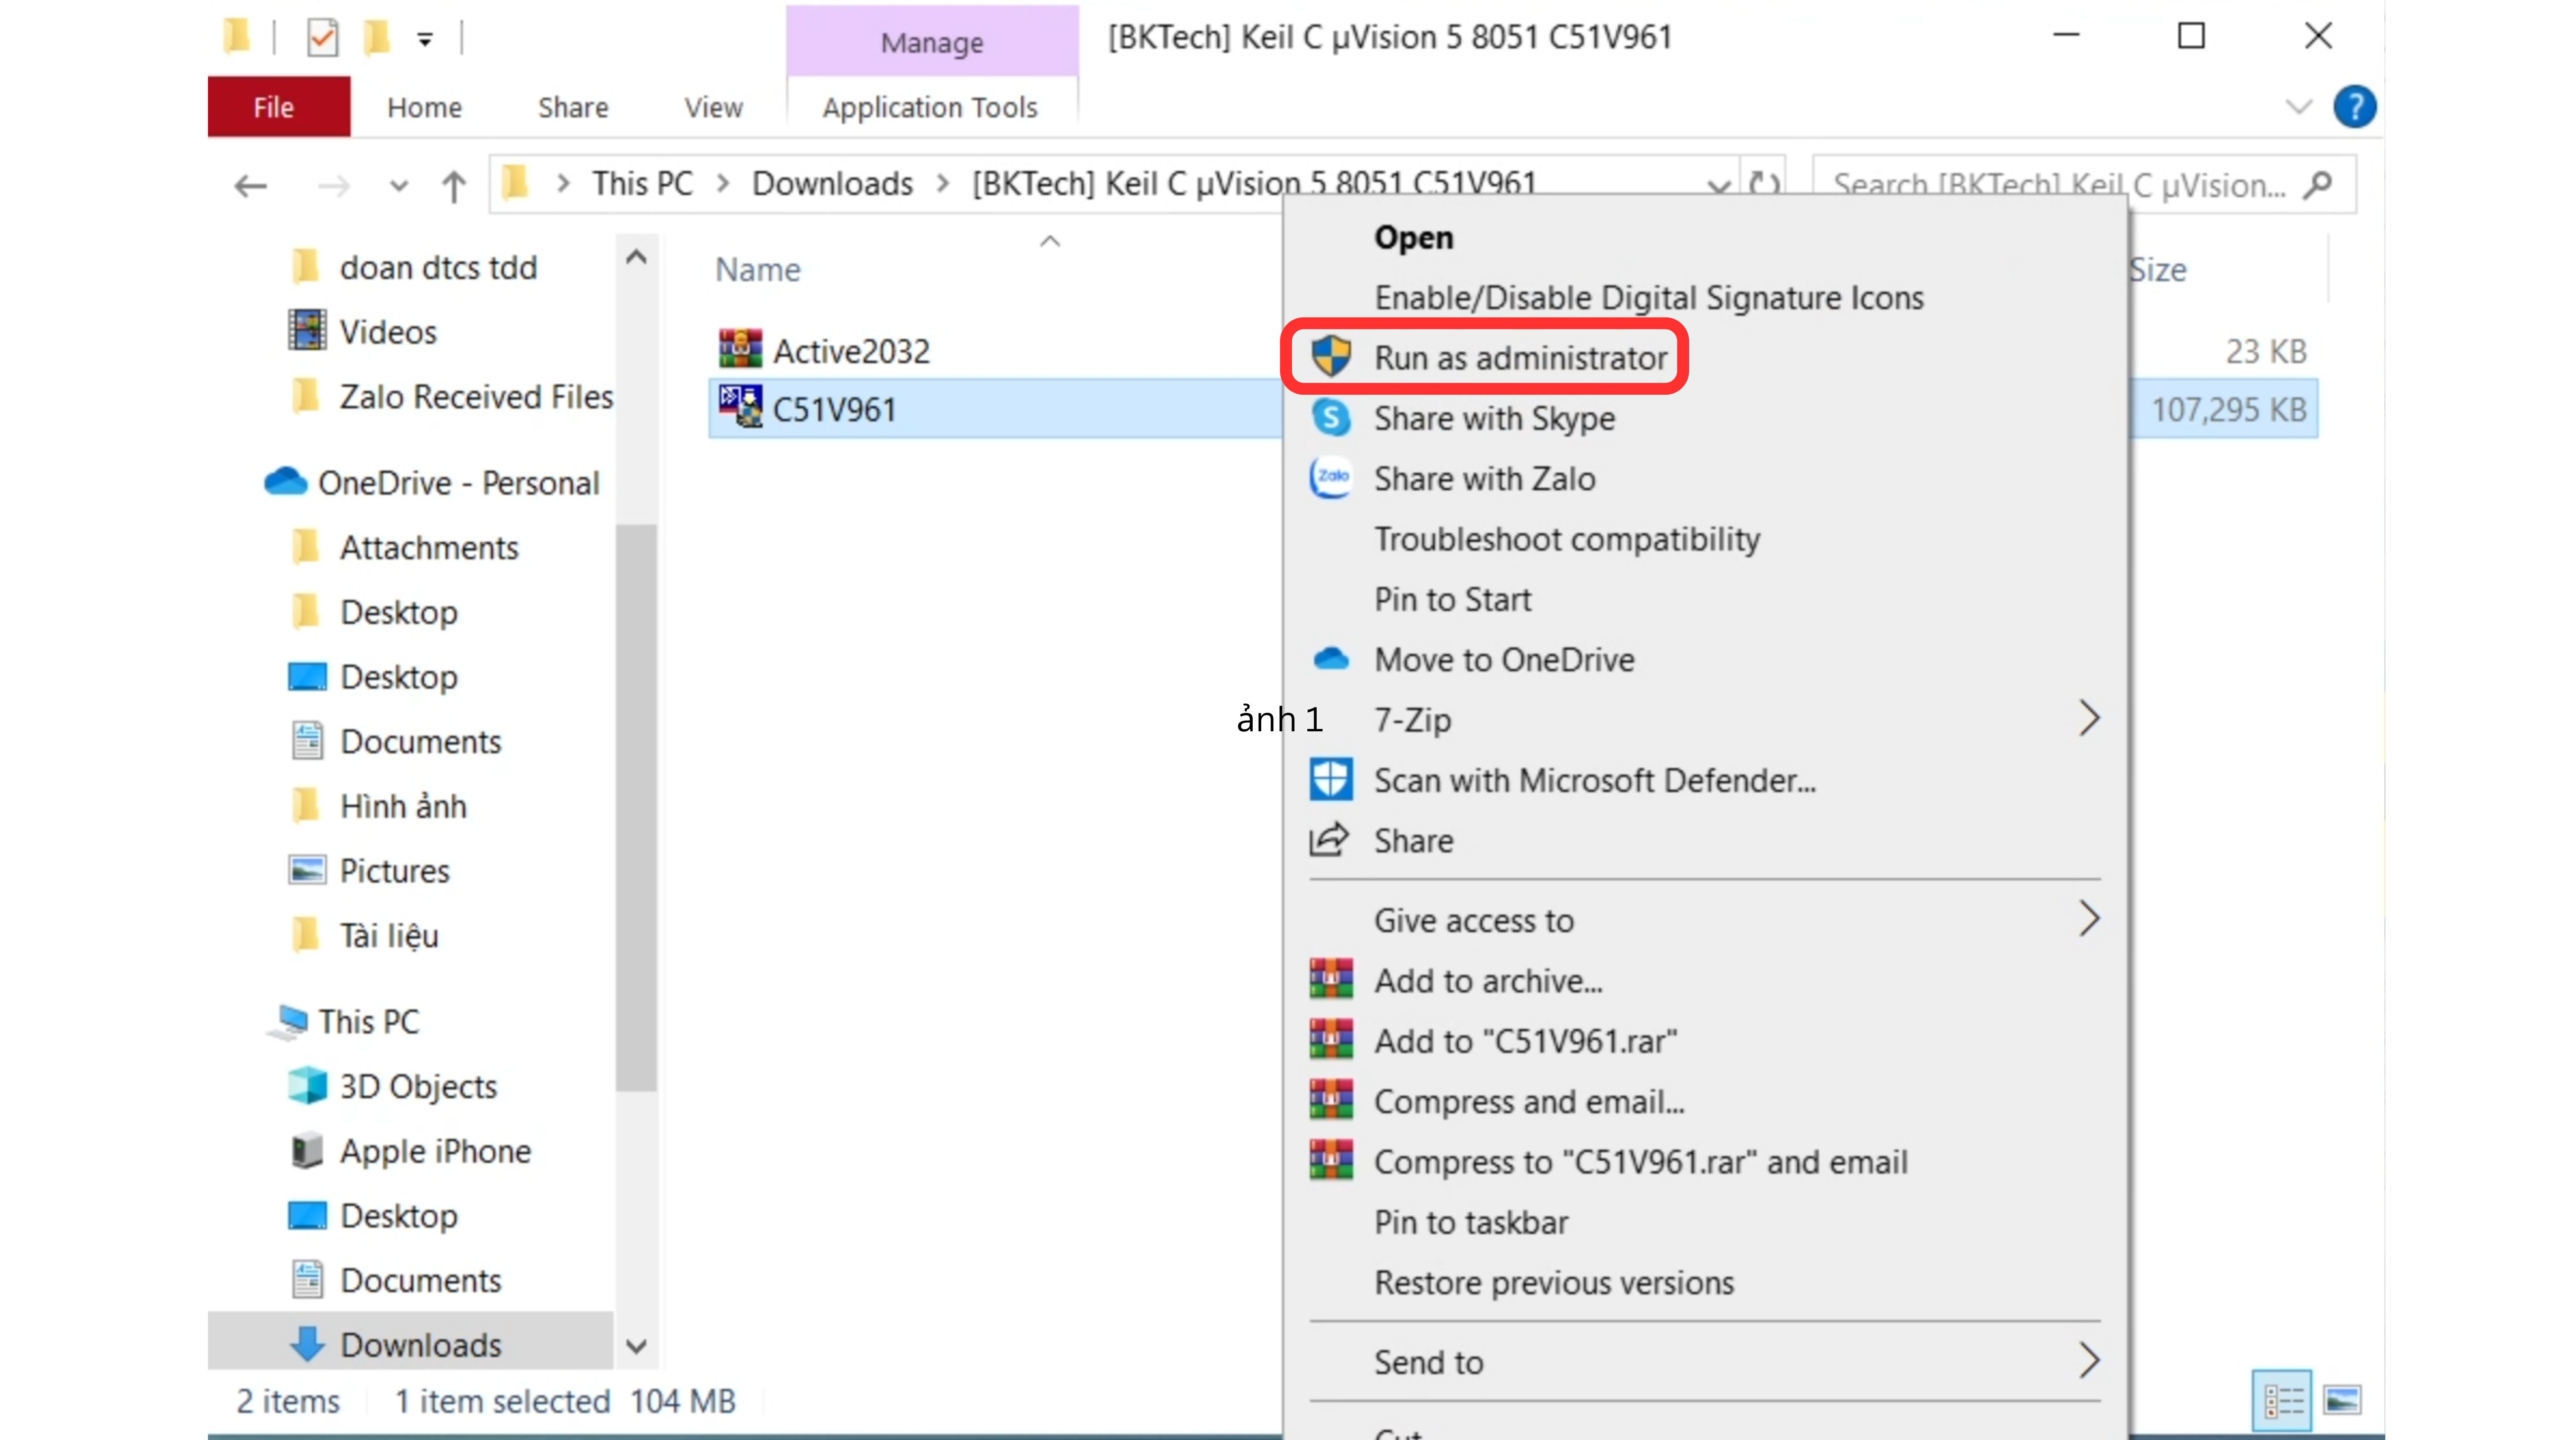Click chevron after This PC in address bar
Viewport: 2560px width, 1440px height.
pos(723,183)
